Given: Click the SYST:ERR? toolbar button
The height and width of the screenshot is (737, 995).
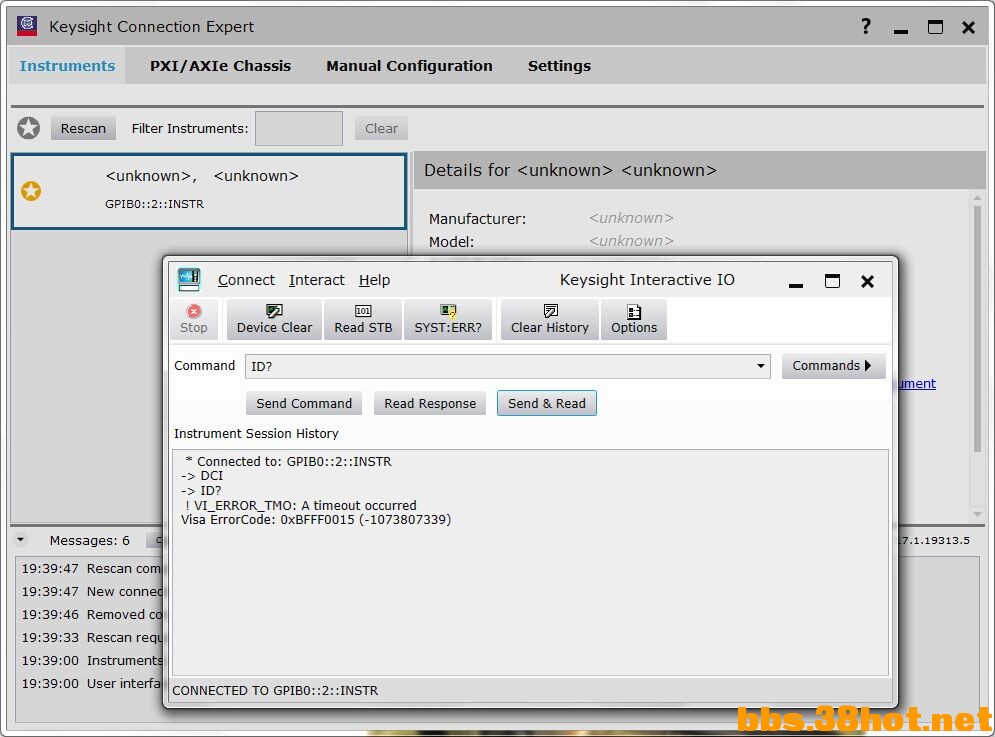Looking at the screenshot, I should [448, 319].
